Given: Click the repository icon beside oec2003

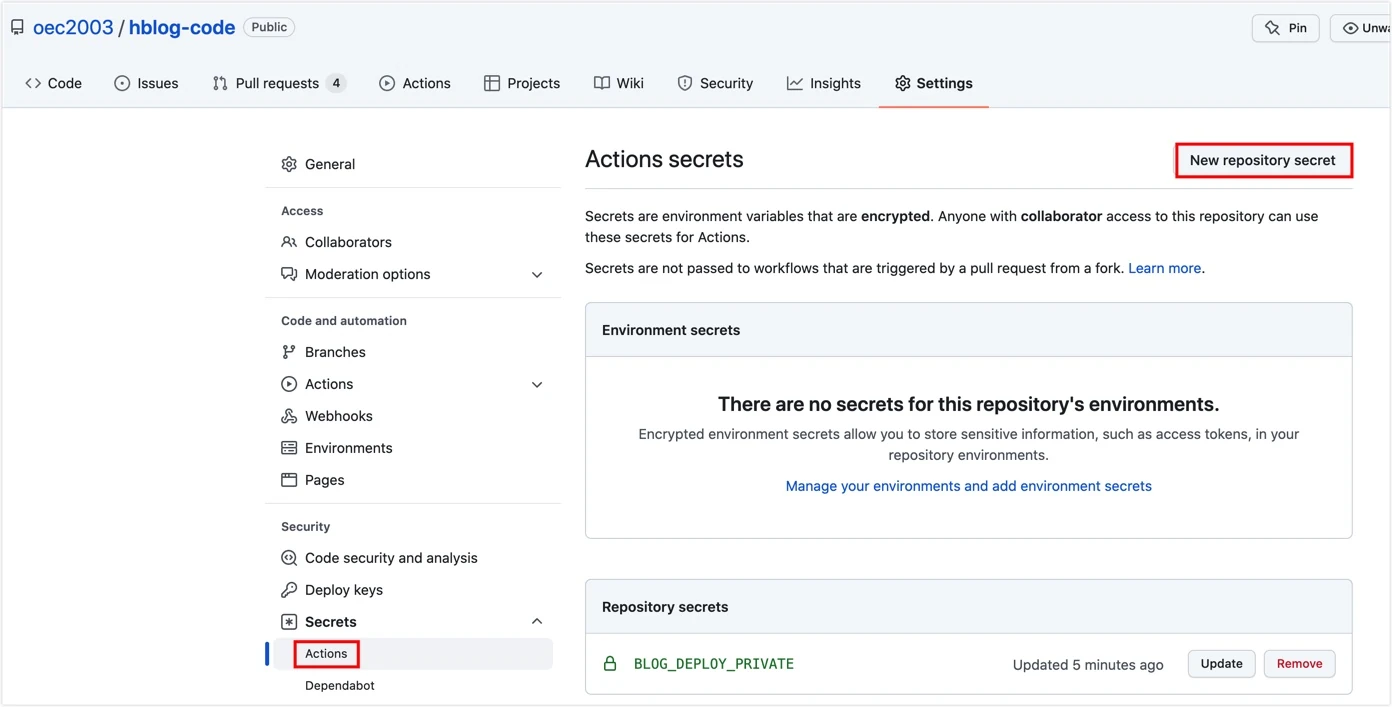Looking at the screenshot, I should [17, 27].
